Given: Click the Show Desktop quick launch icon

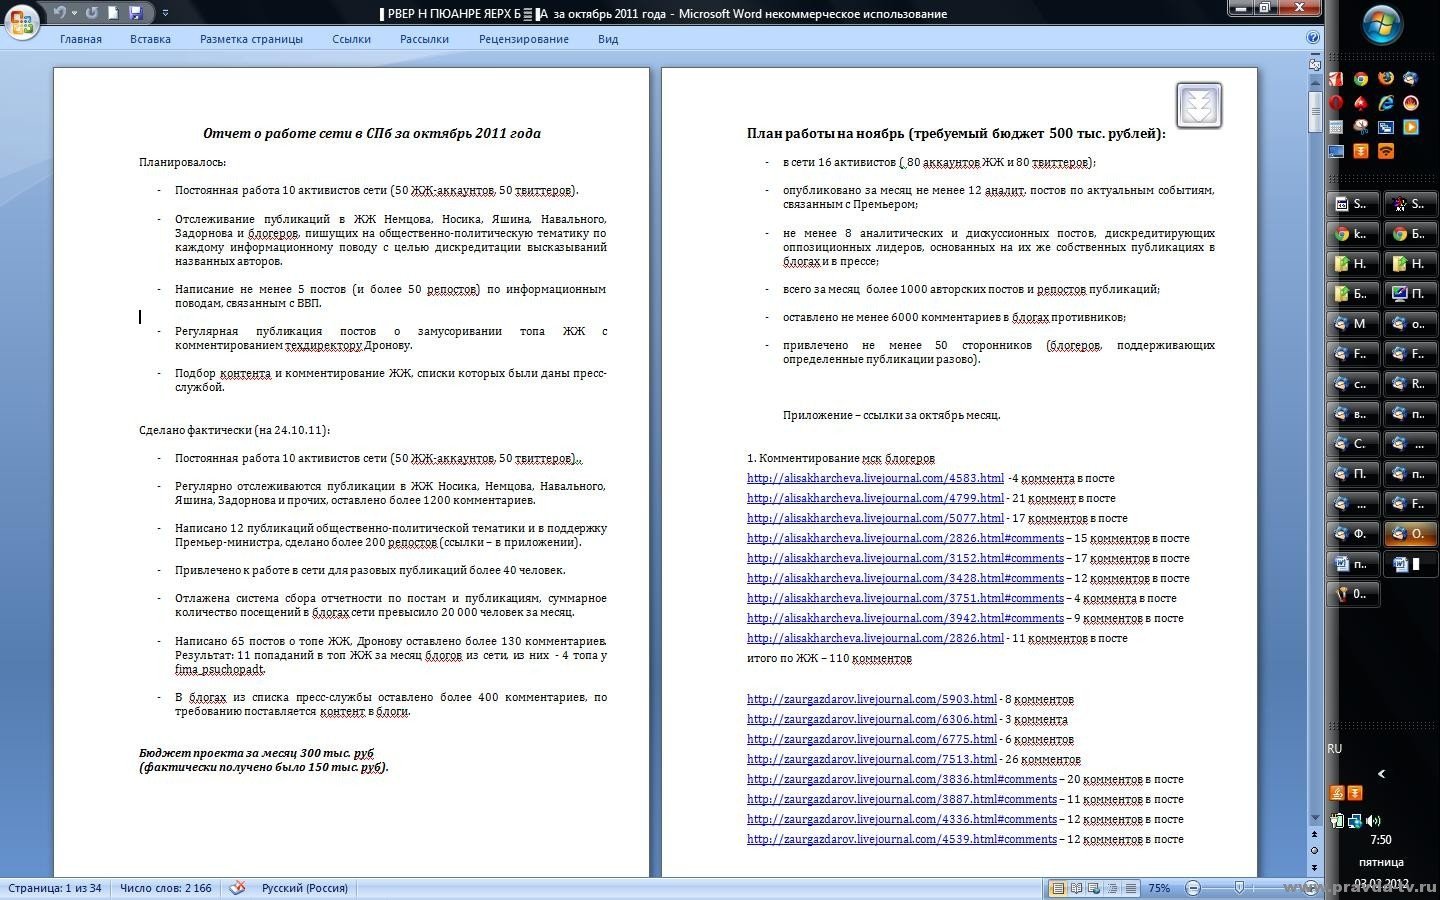Looking at the screenshot, I should click(x=1337, y=151).
